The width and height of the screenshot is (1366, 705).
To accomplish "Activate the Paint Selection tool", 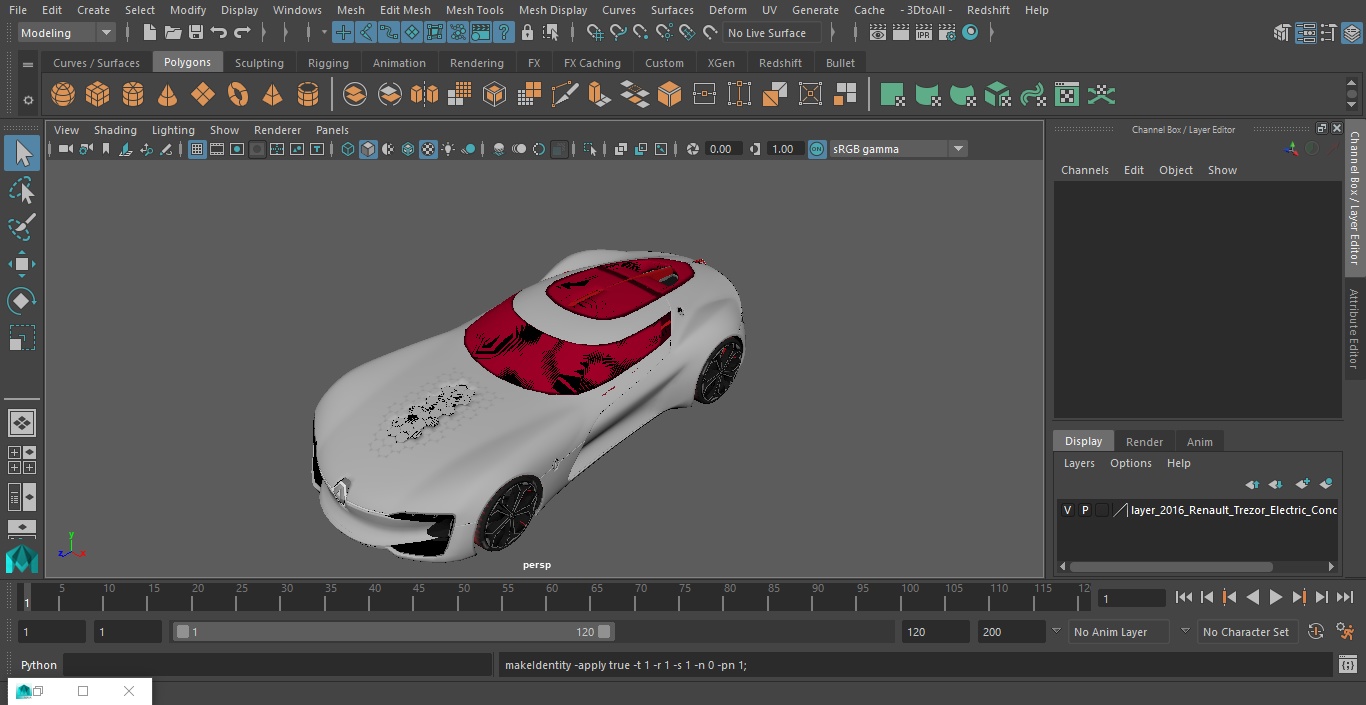I will (x=22, y=227).
